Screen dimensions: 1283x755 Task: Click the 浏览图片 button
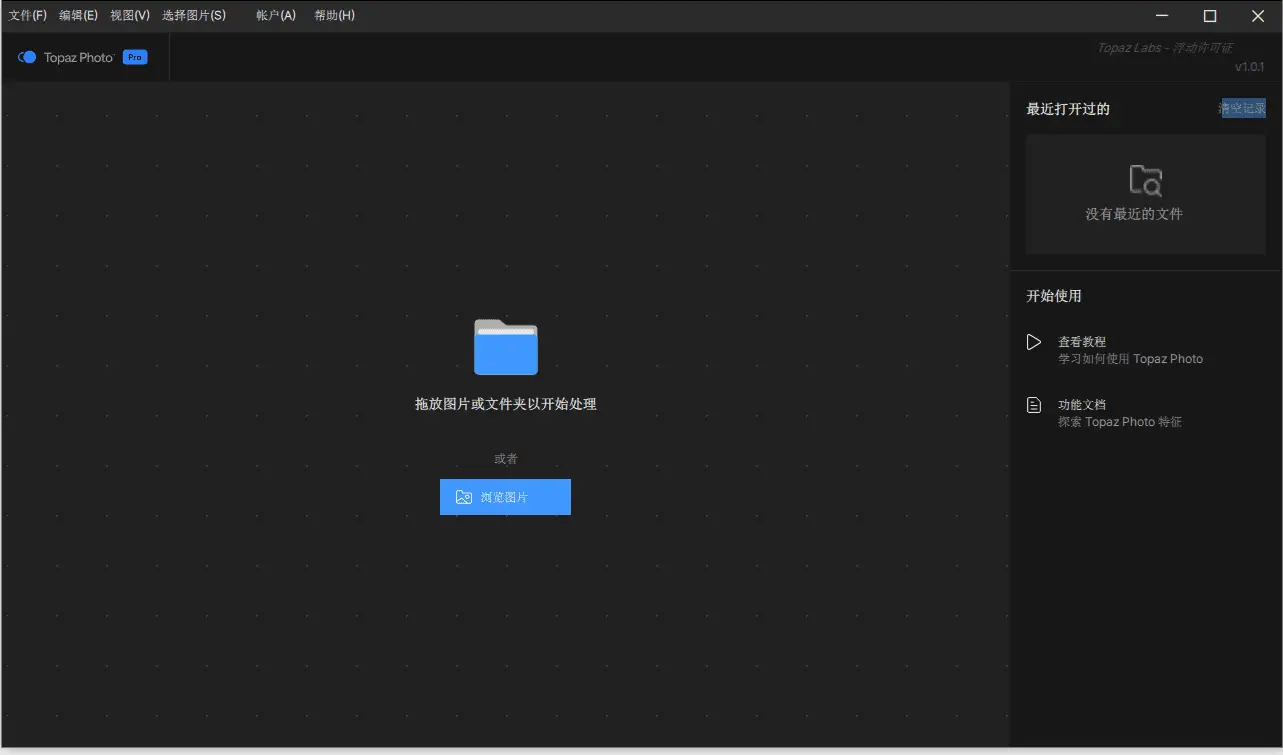pos(505,496)
